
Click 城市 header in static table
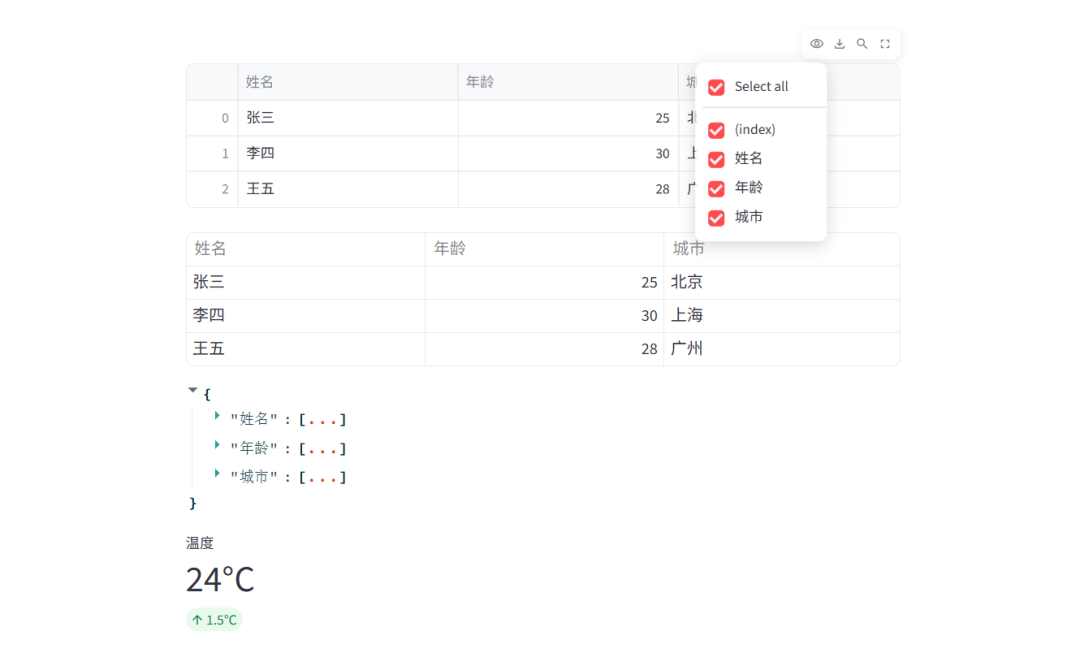[x=782, y=249]
